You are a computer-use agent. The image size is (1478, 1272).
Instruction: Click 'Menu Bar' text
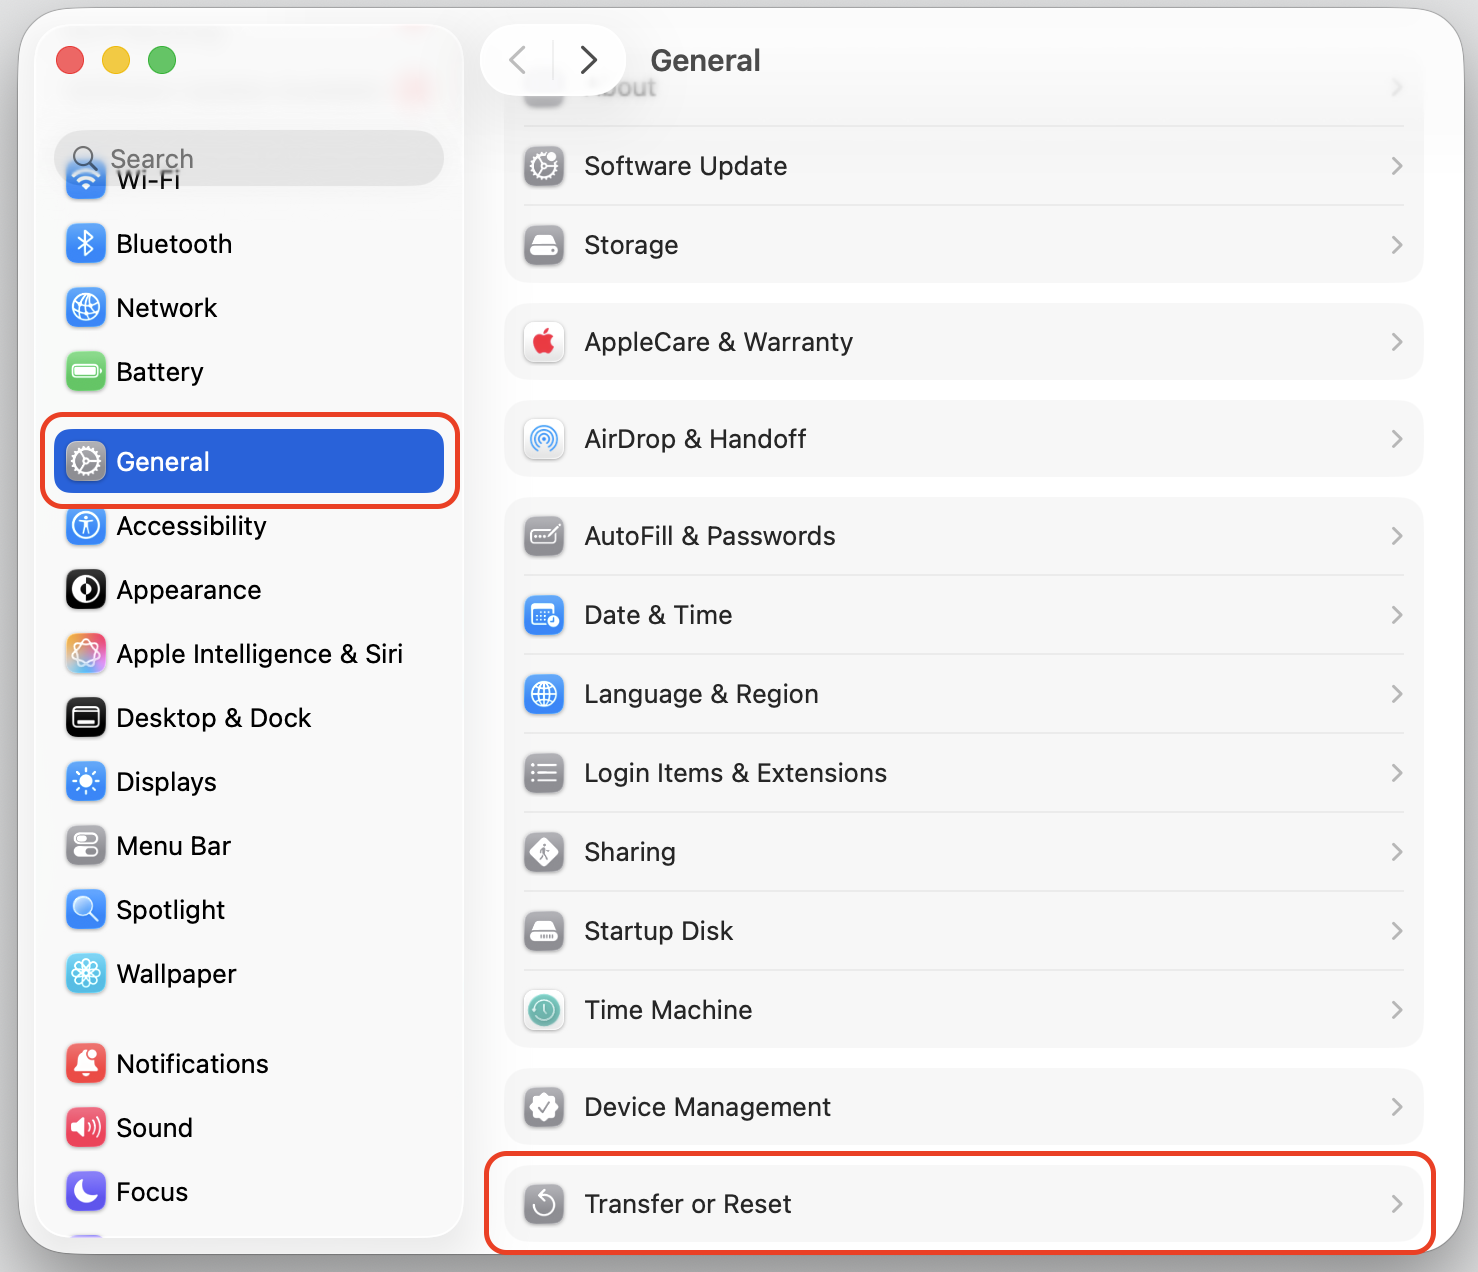173,846
